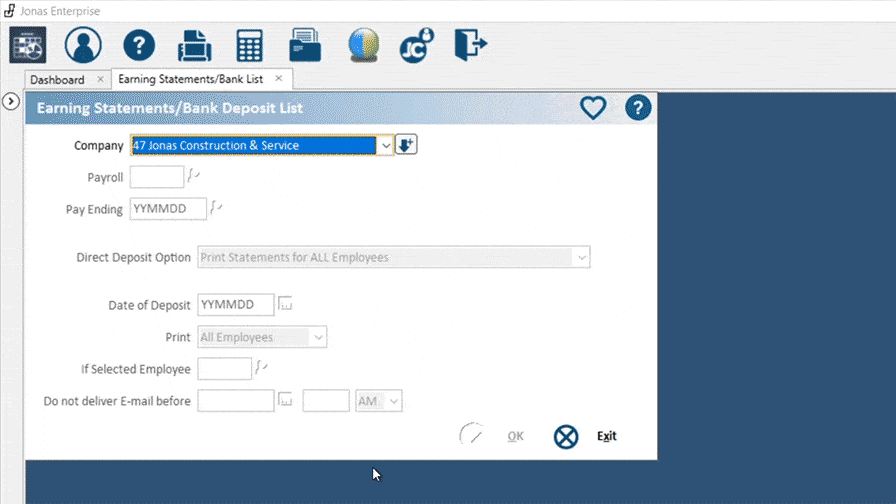Image resolution: width=896 pixels, height=504 pixels.
Task: Open the toolbar help question mark
Action: pos(139,45)
